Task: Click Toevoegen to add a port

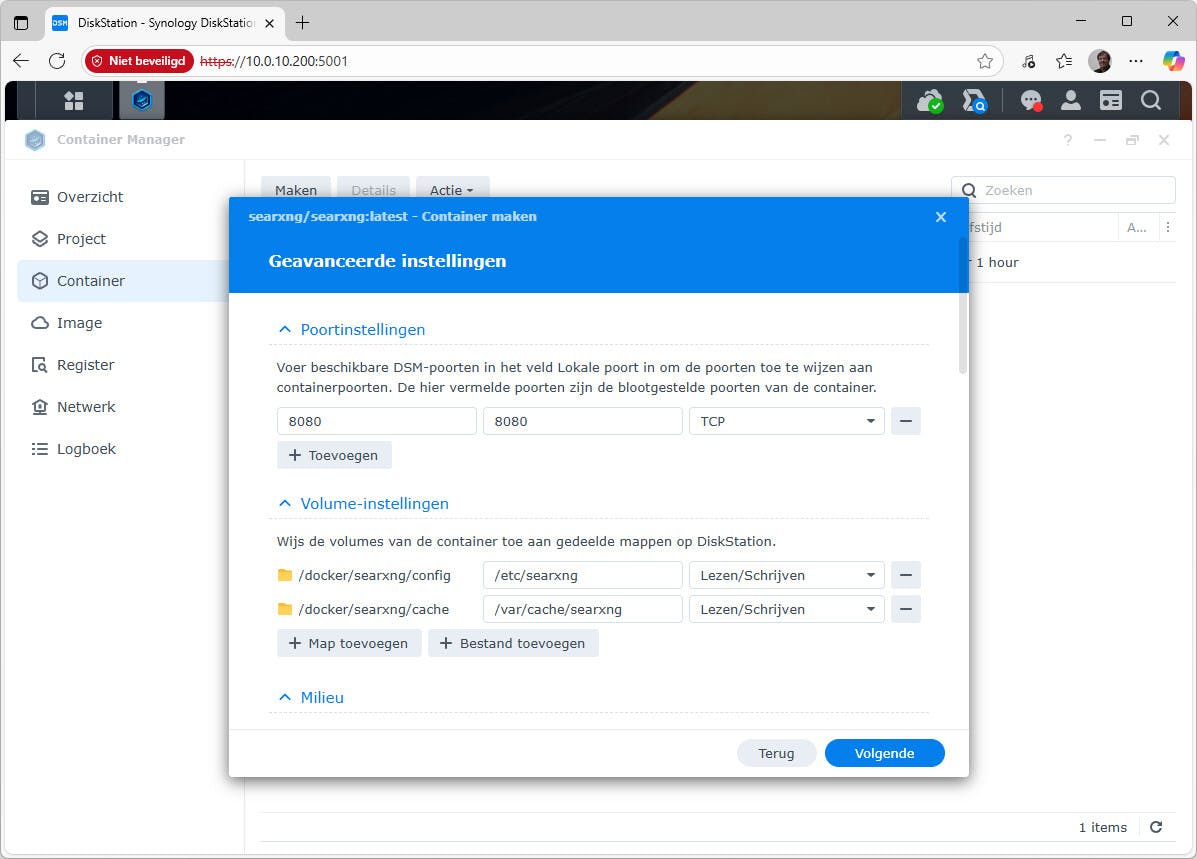Action: tap(334, 455)
